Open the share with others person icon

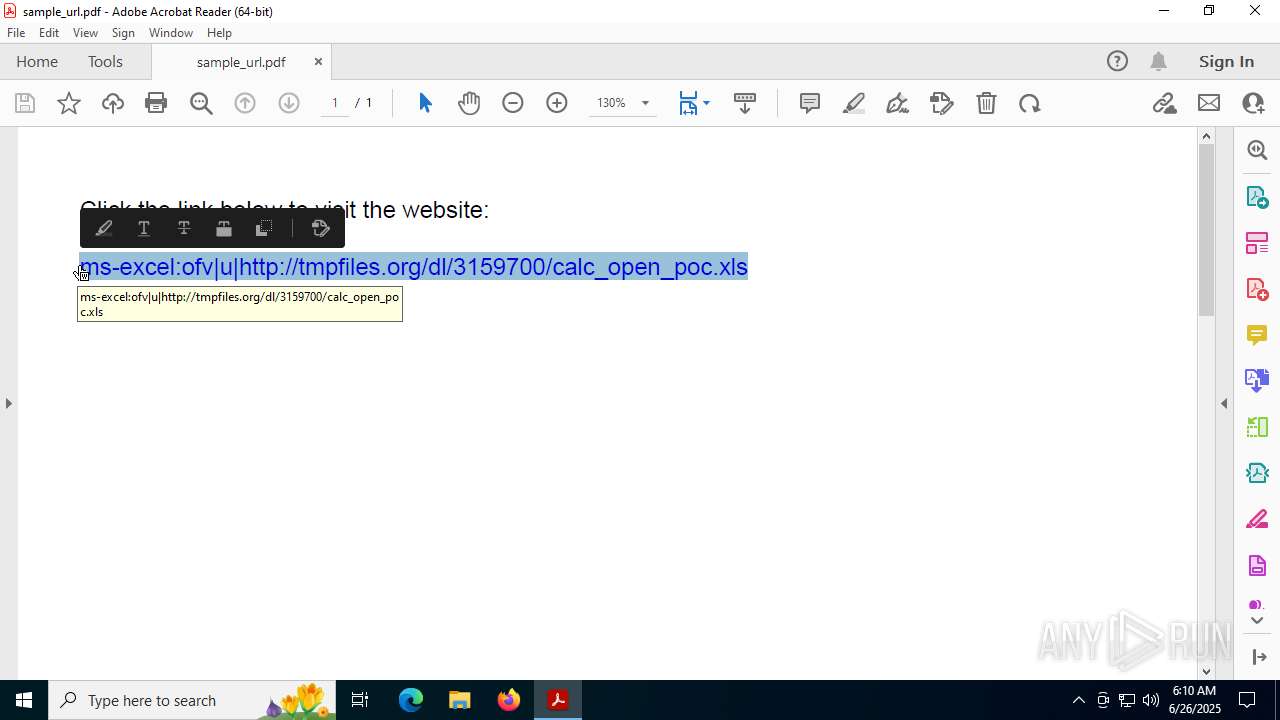tap(1253, 103)
